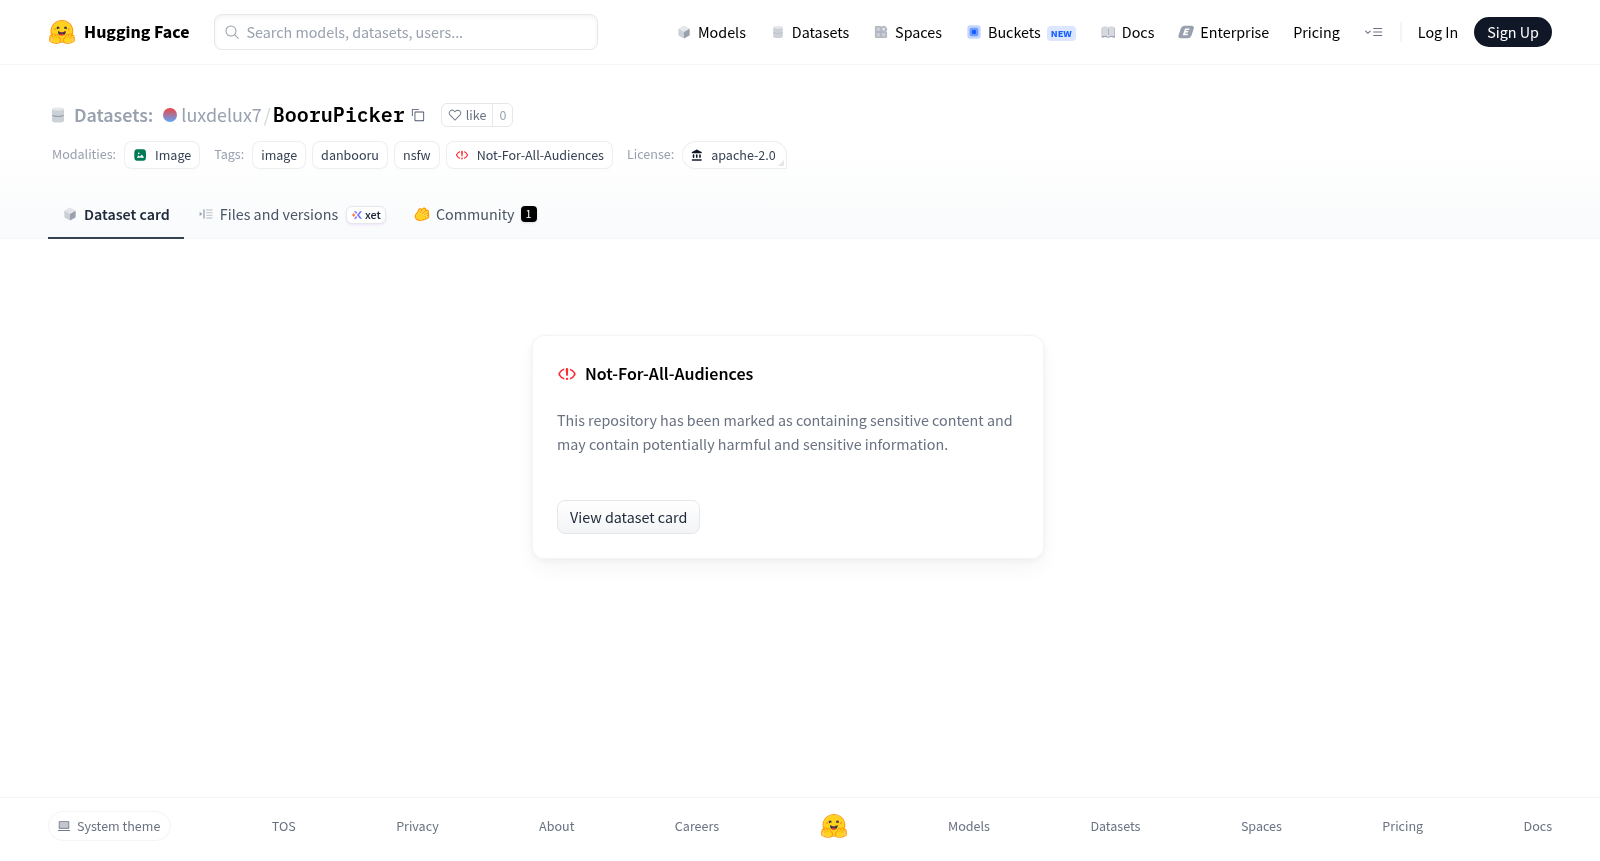Viewport: 1600px width, 861px height.
Task: Open the Pricing footer link
Action: point(1402,826)
